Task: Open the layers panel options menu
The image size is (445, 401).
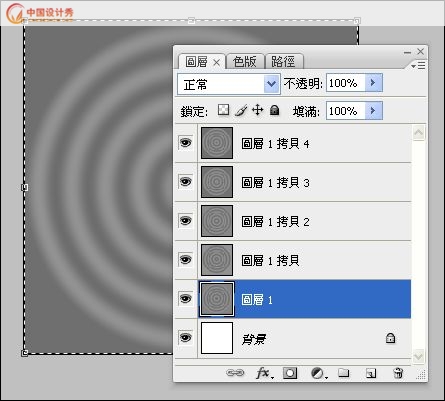Action: coord(418,65)
